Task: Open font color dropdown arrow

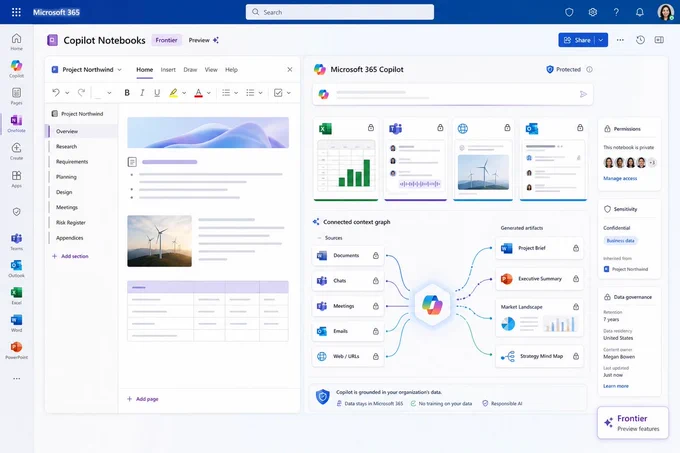Action: click(x=209, y=93)
